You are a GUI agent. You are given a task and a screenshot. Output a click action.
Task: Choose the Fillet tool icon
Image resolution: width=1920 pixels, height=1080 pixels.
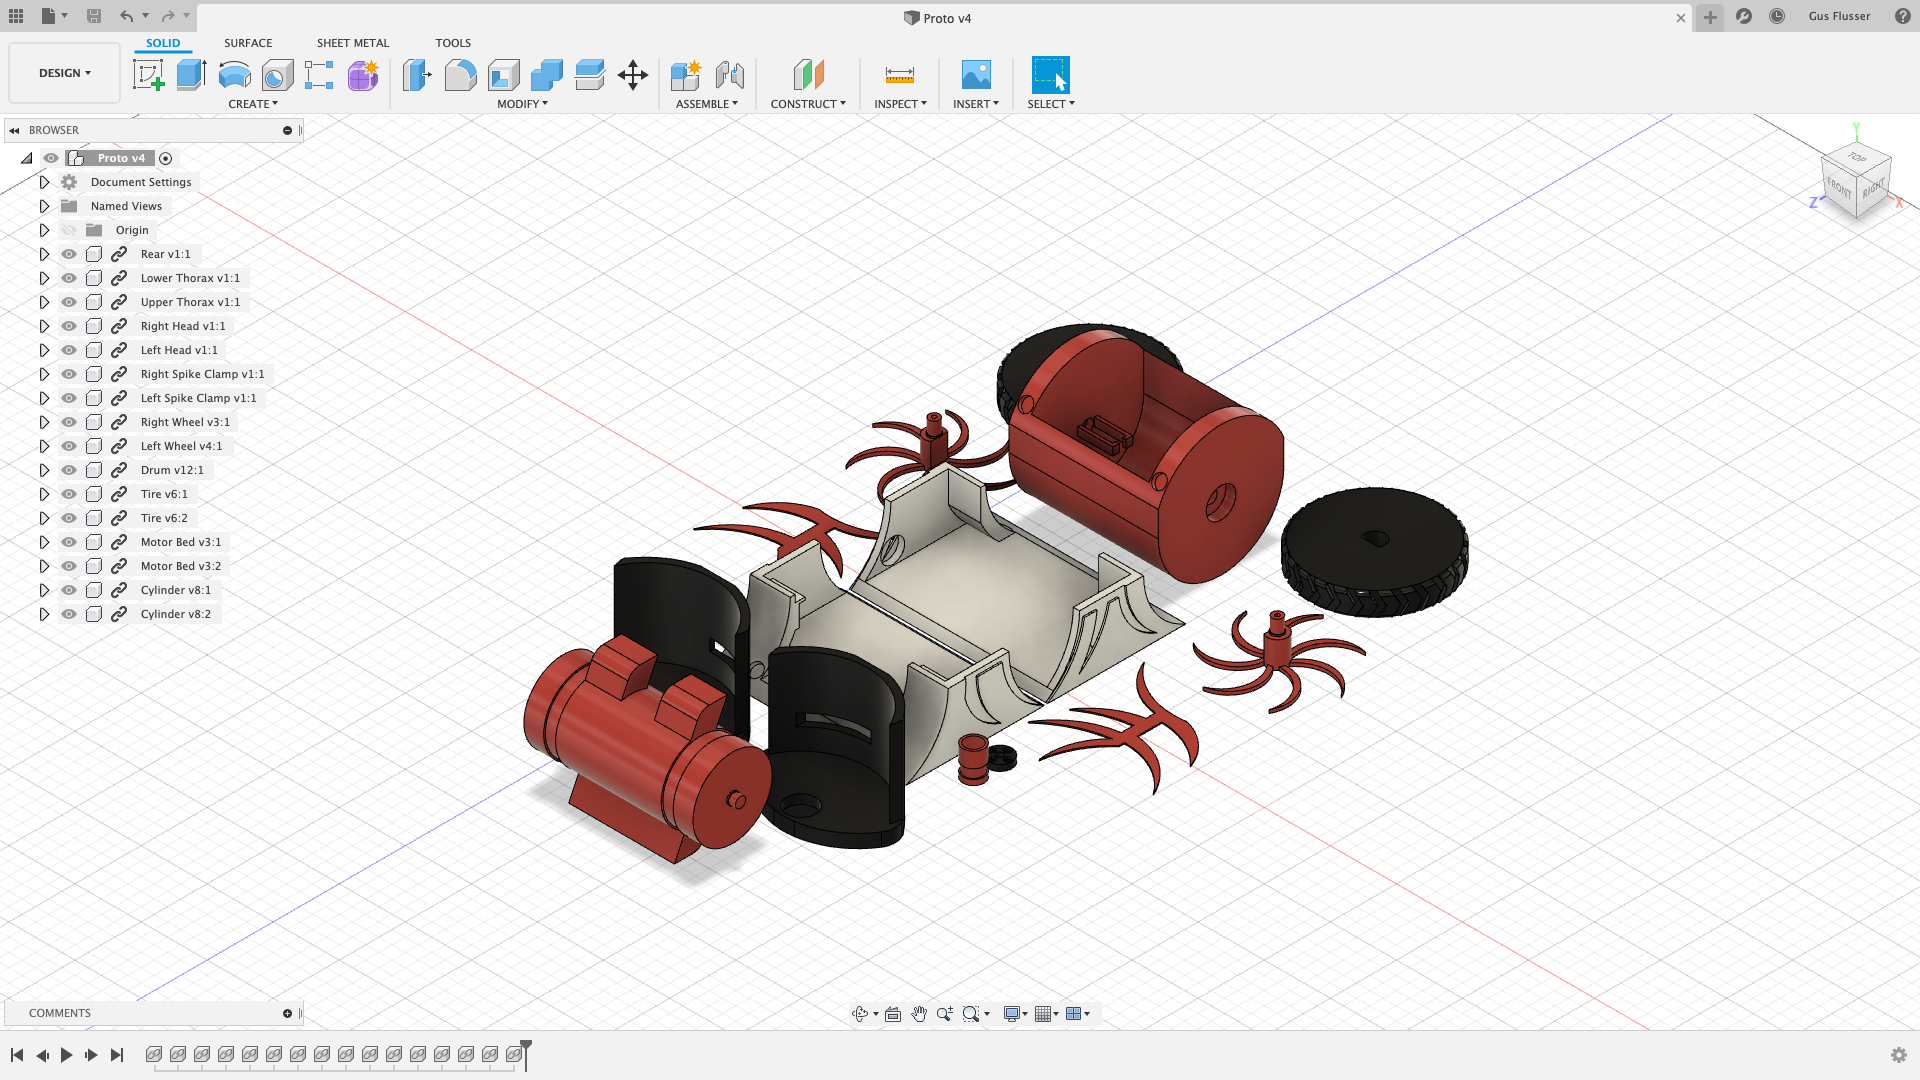[460, 75]
